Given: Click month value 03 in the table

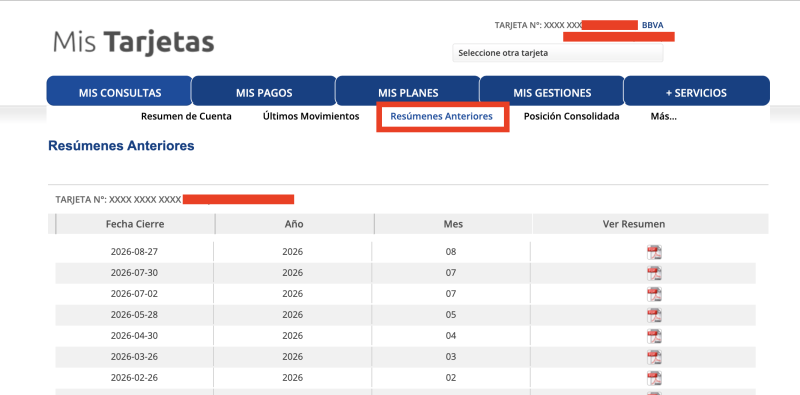Looking at the screenshot, I should pos(451,357).
